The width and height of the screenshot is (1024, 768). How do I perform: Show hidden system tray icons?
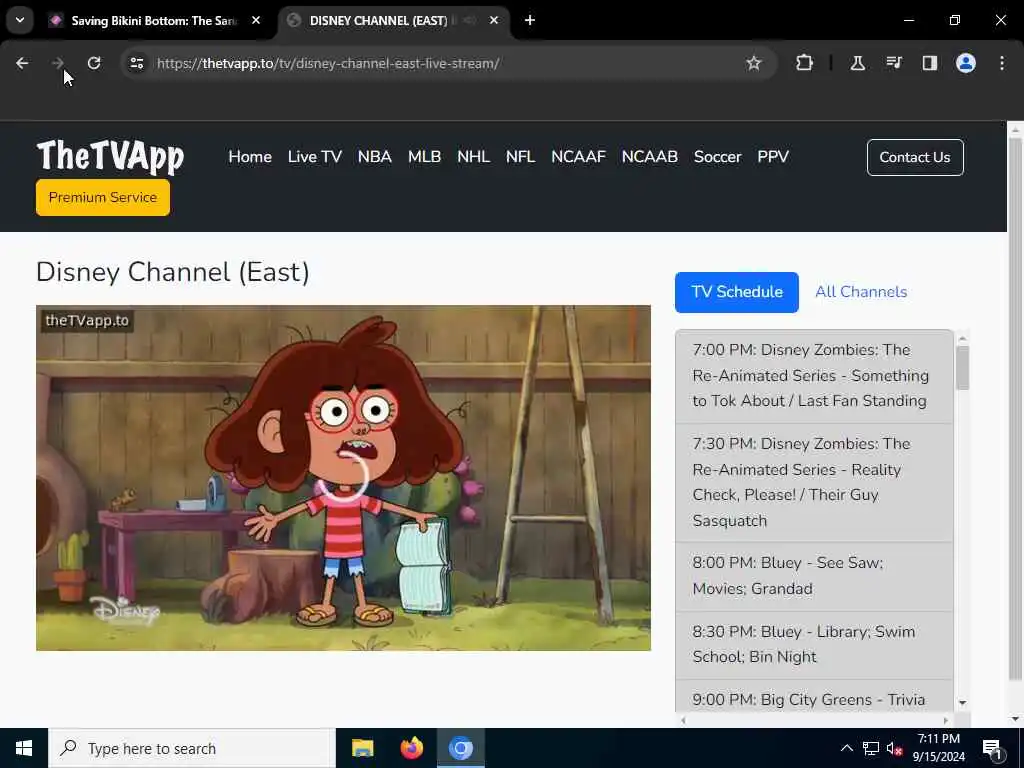[x=846, y=748]
